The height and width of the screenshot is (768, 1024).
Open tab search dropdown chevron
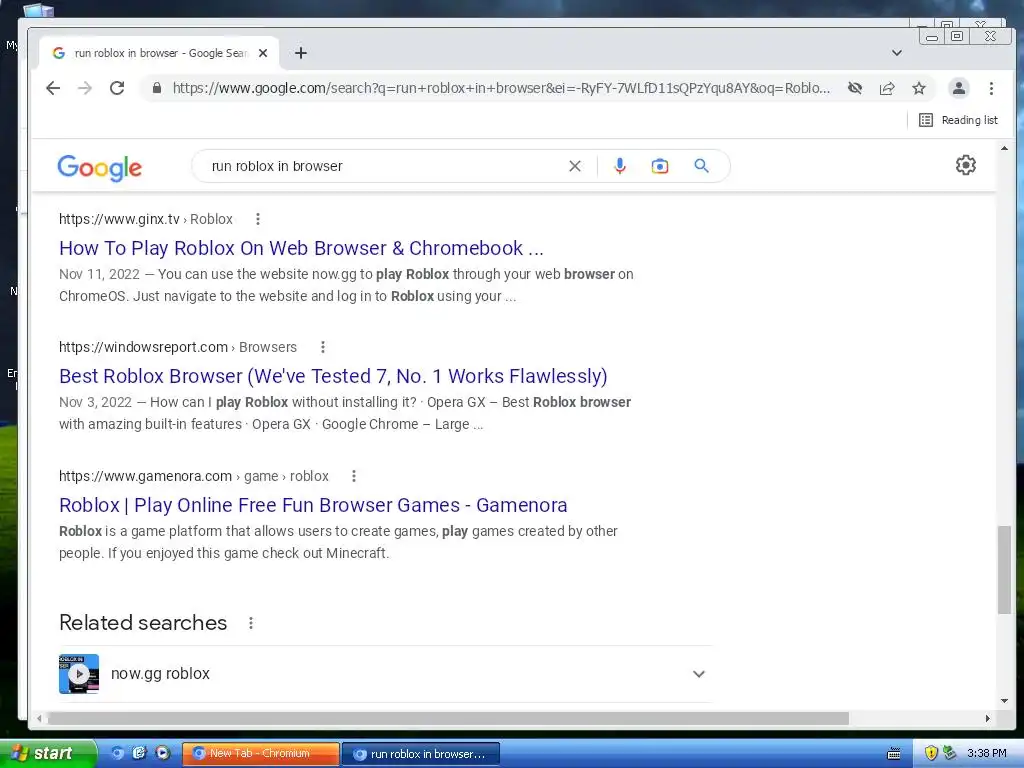(897, 53)
